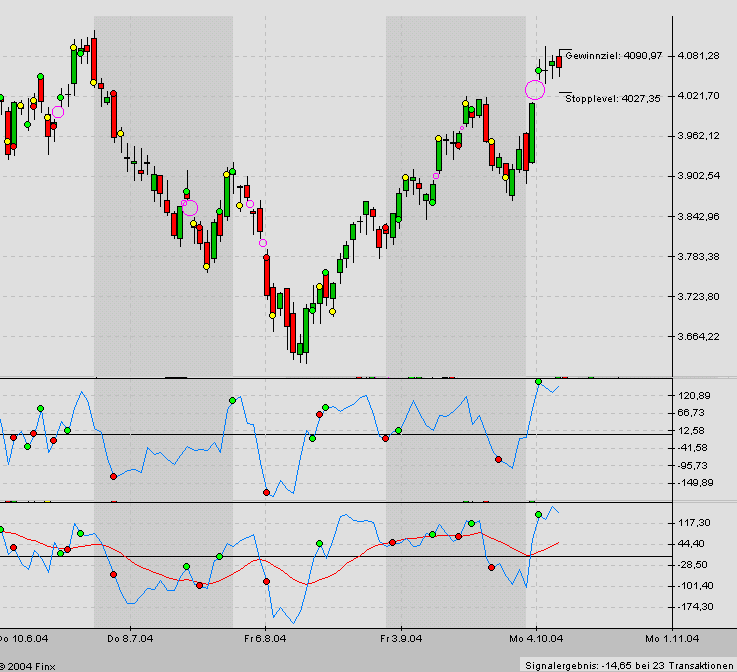Click the 120,89 oscillator axis value
The height and width of the screenshot is (672, 737).
coord(693,396)
